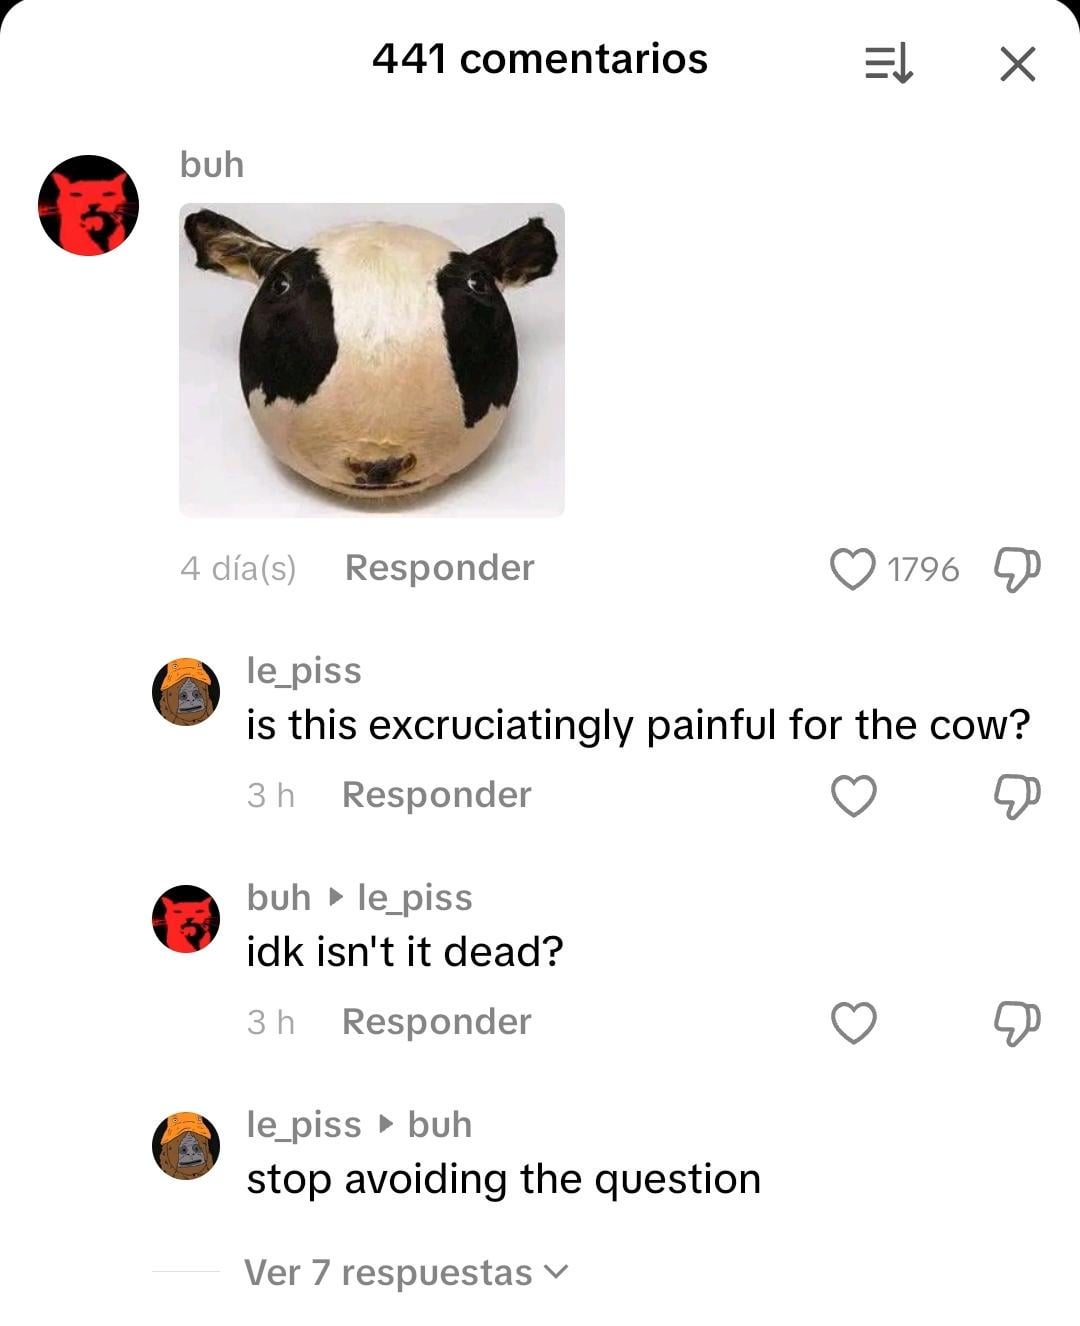Open le_piss avatar next to painful comment

click(x=186, y=691)
